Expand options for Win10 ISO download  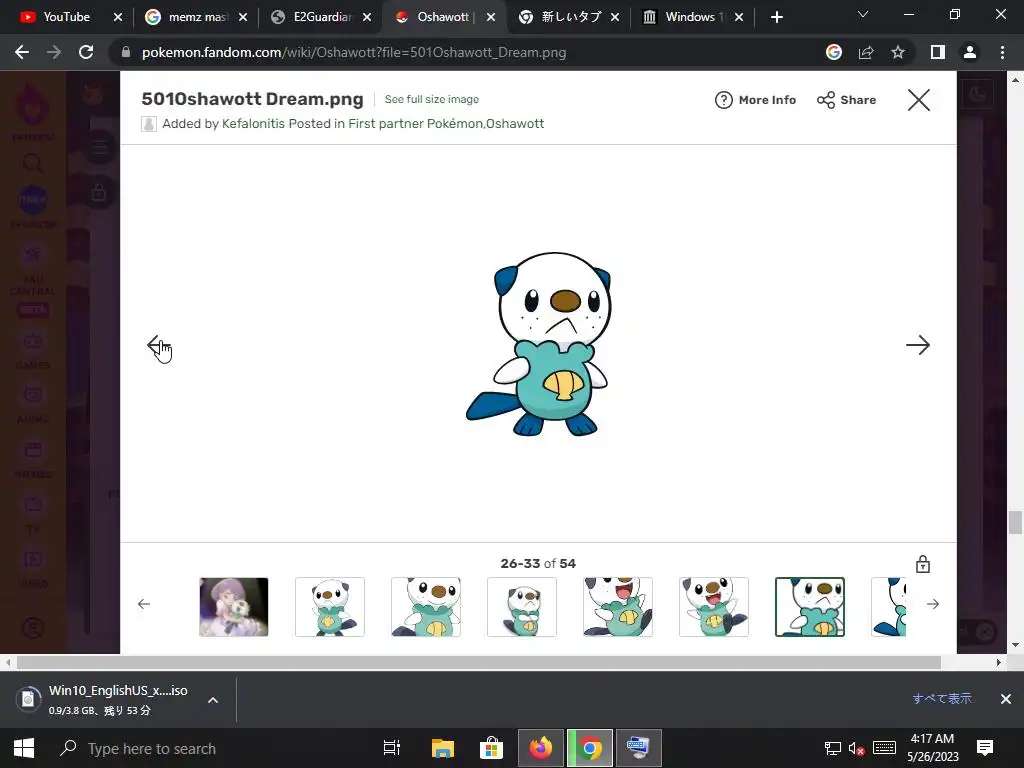tap(213, 700)
